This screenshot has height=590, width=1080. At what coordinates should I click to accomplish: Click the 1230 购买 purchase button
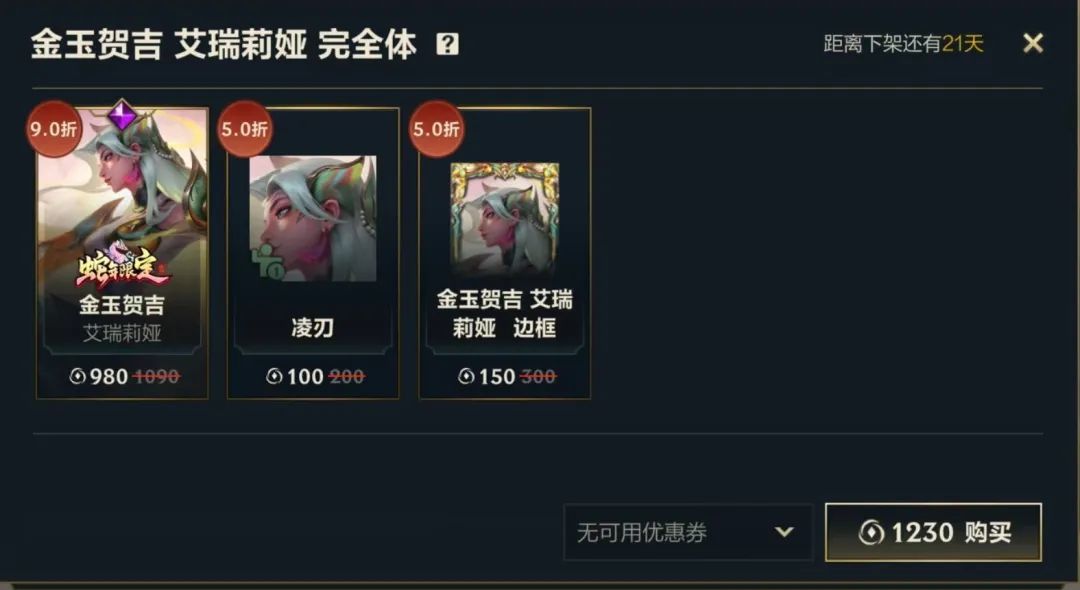click(x=933, y=532)
